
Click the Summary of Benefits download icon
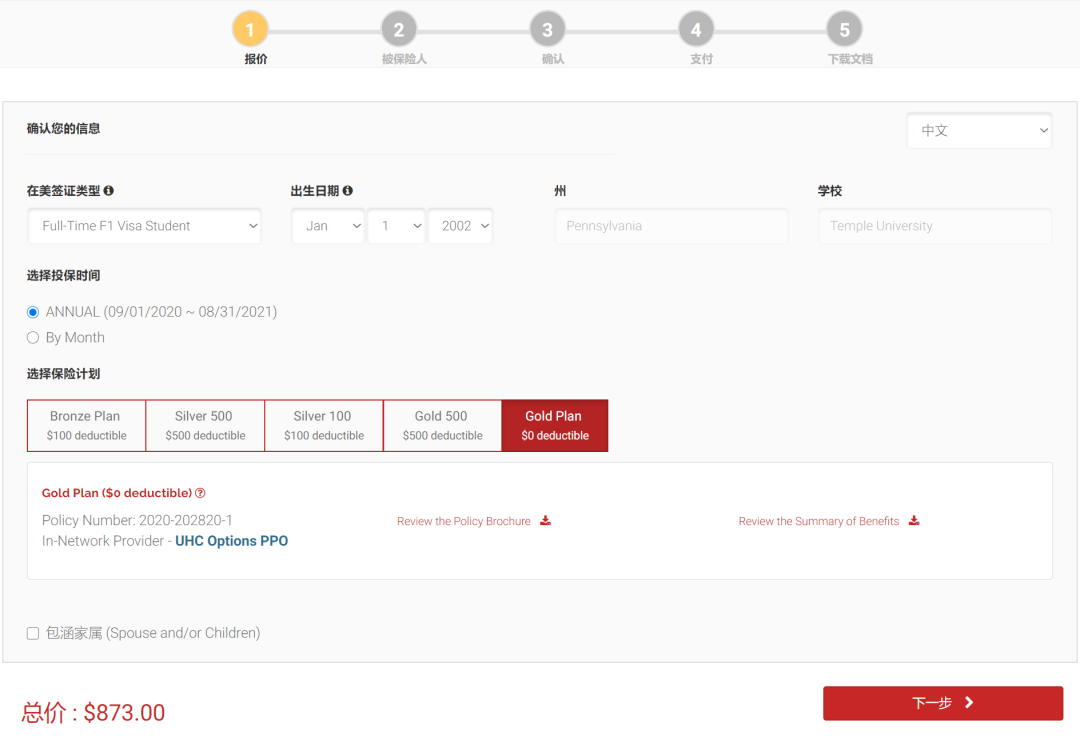point(914,521)
